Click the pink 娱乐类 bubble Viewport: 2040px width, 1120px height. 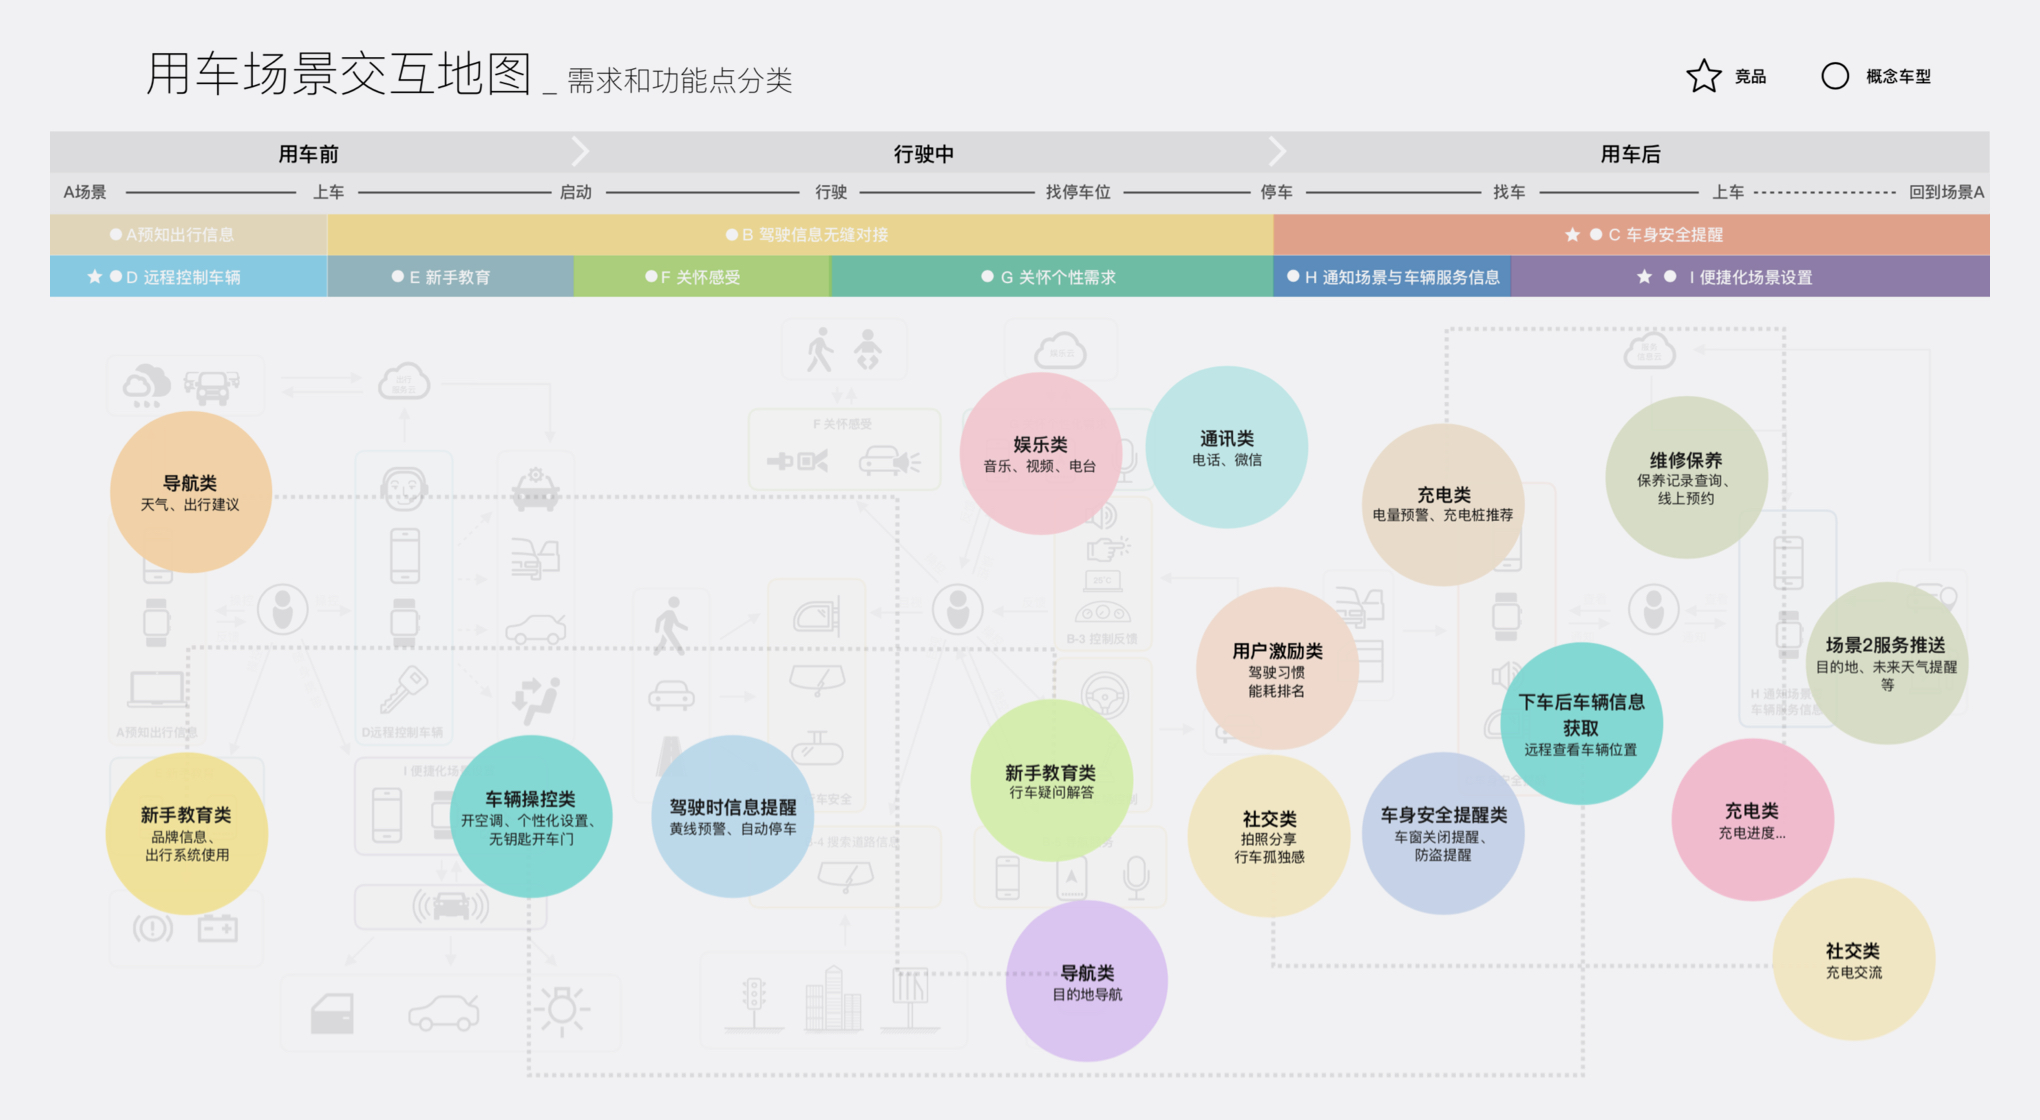pyautogui.click(x=1040, y=453)
